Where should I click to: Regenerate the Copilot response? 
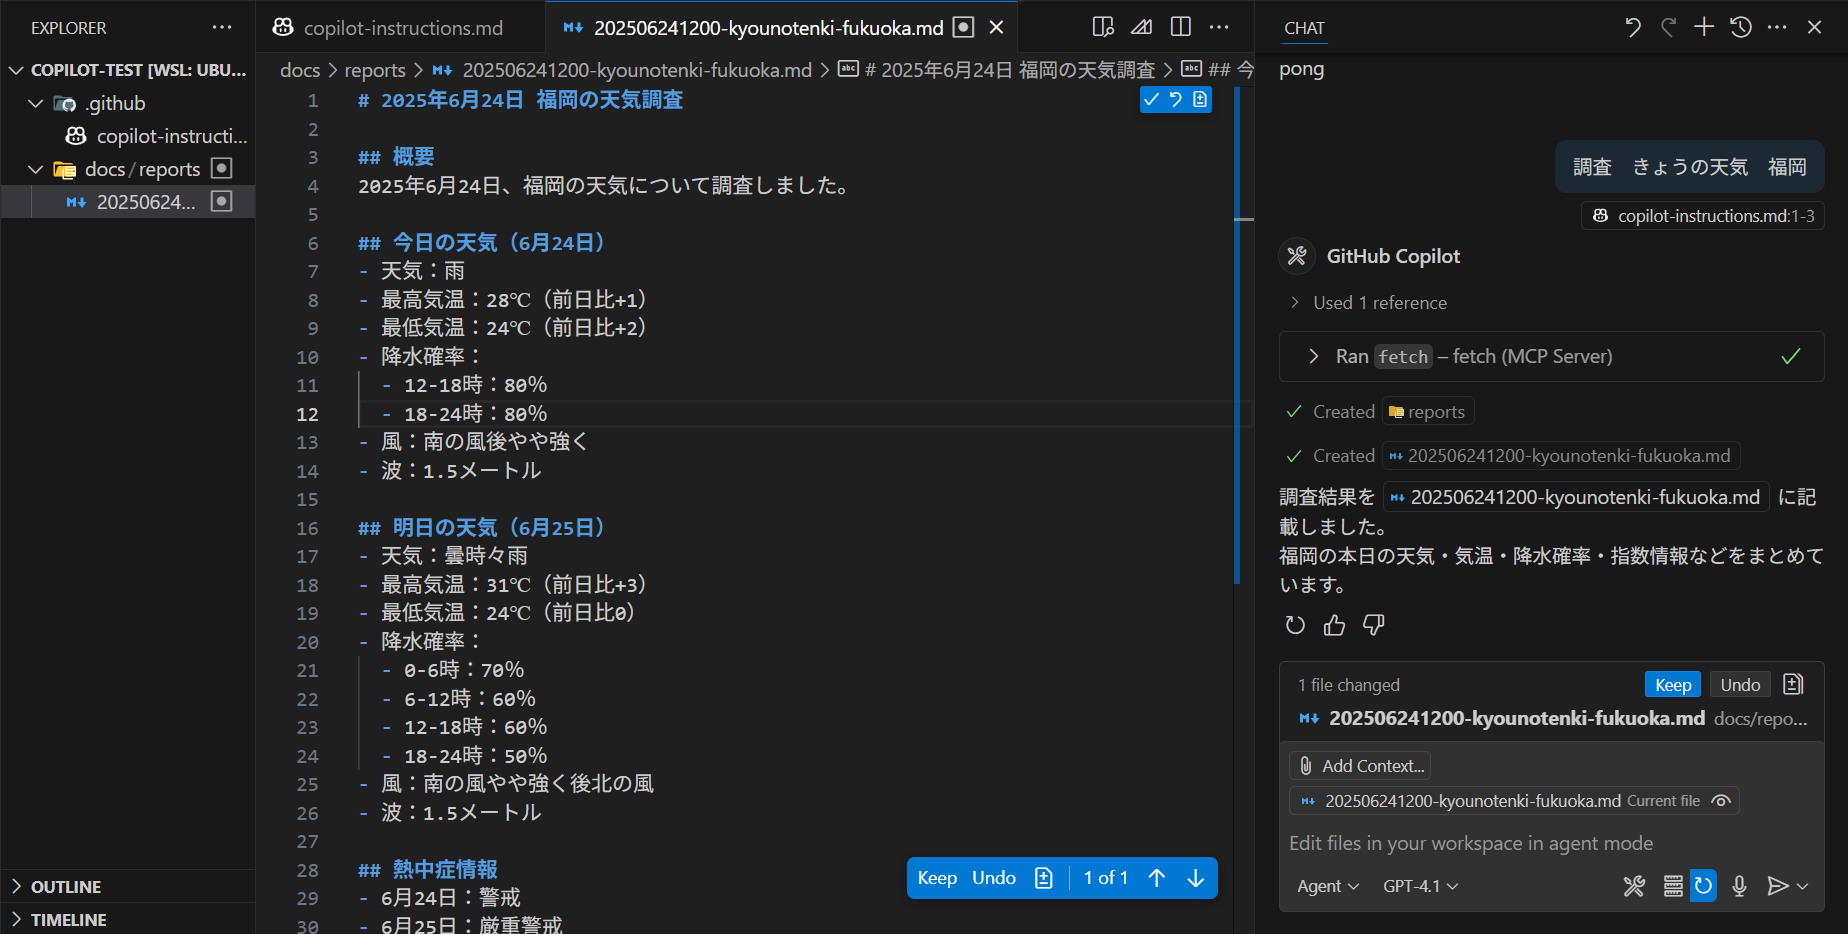pyautogui.click(x=1295, y=625)
